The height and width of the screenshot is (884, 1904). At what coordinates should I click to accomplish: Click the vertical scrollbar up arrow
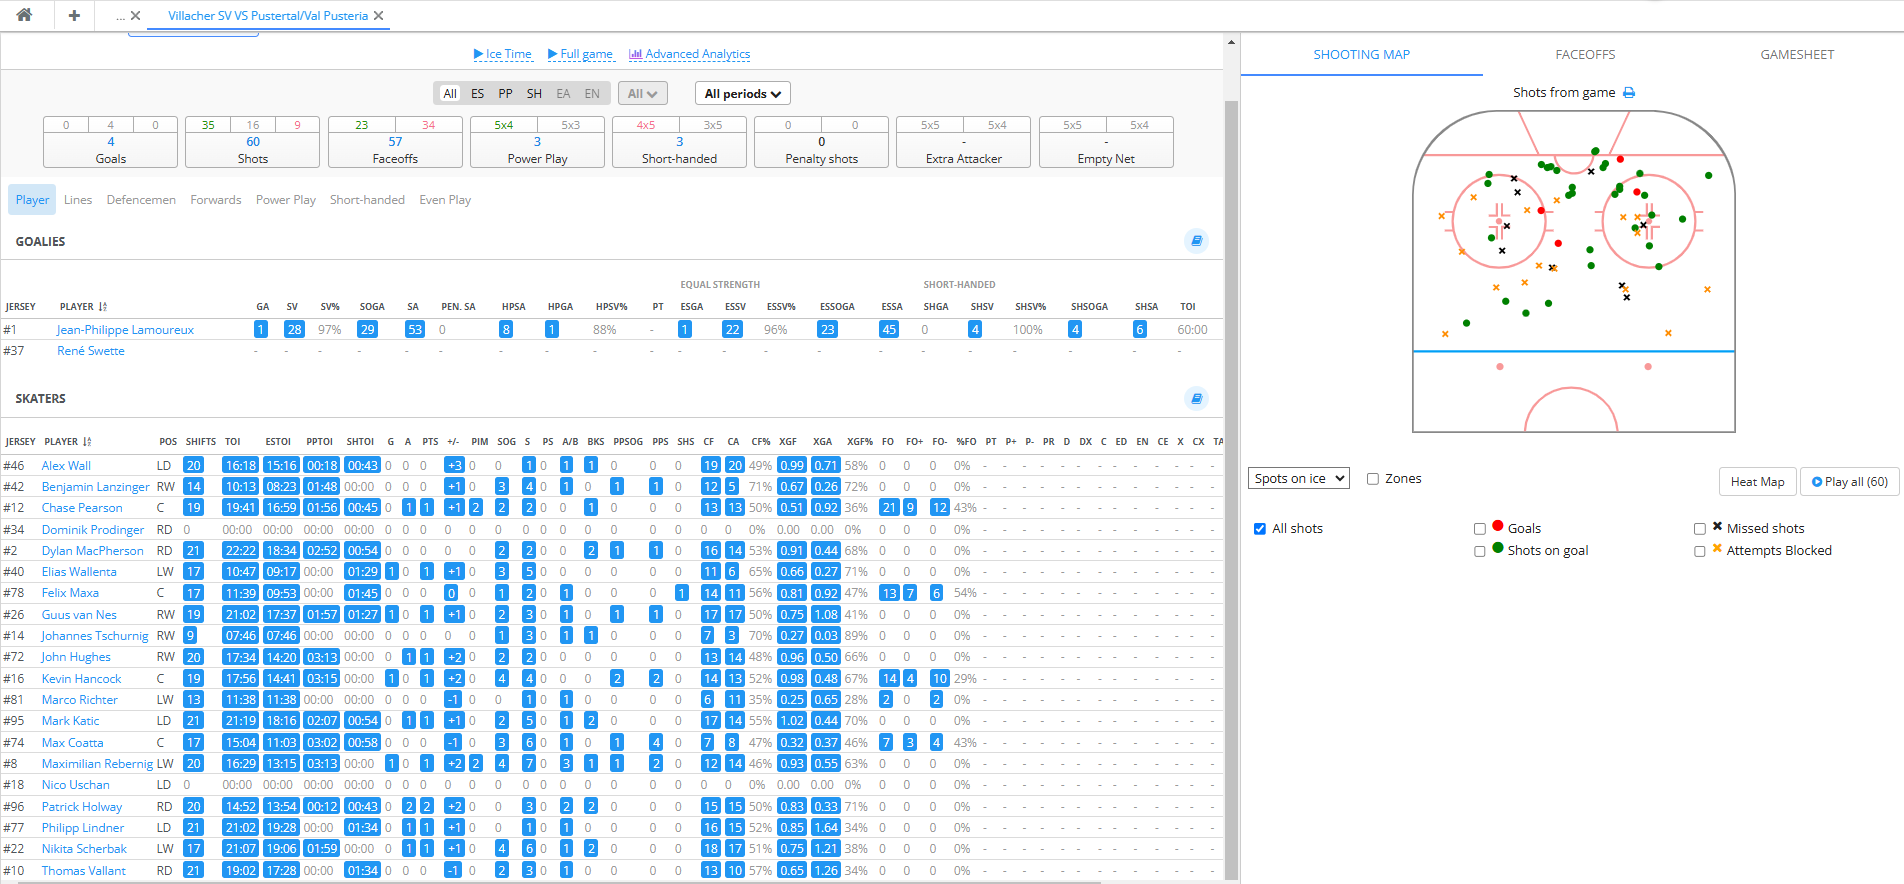point(1231,42)
